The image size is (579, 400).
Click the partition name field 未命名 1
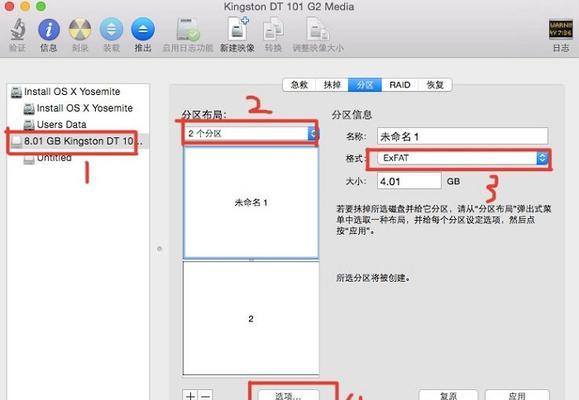462,137
